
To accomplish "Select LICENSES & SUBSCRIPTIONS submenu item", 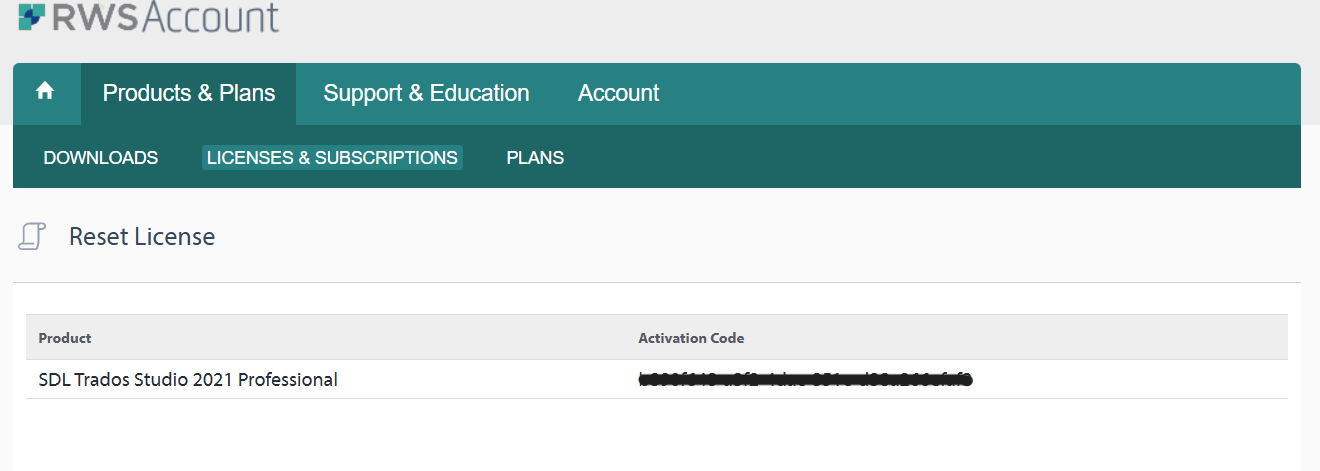I will [x=332, y=158].
